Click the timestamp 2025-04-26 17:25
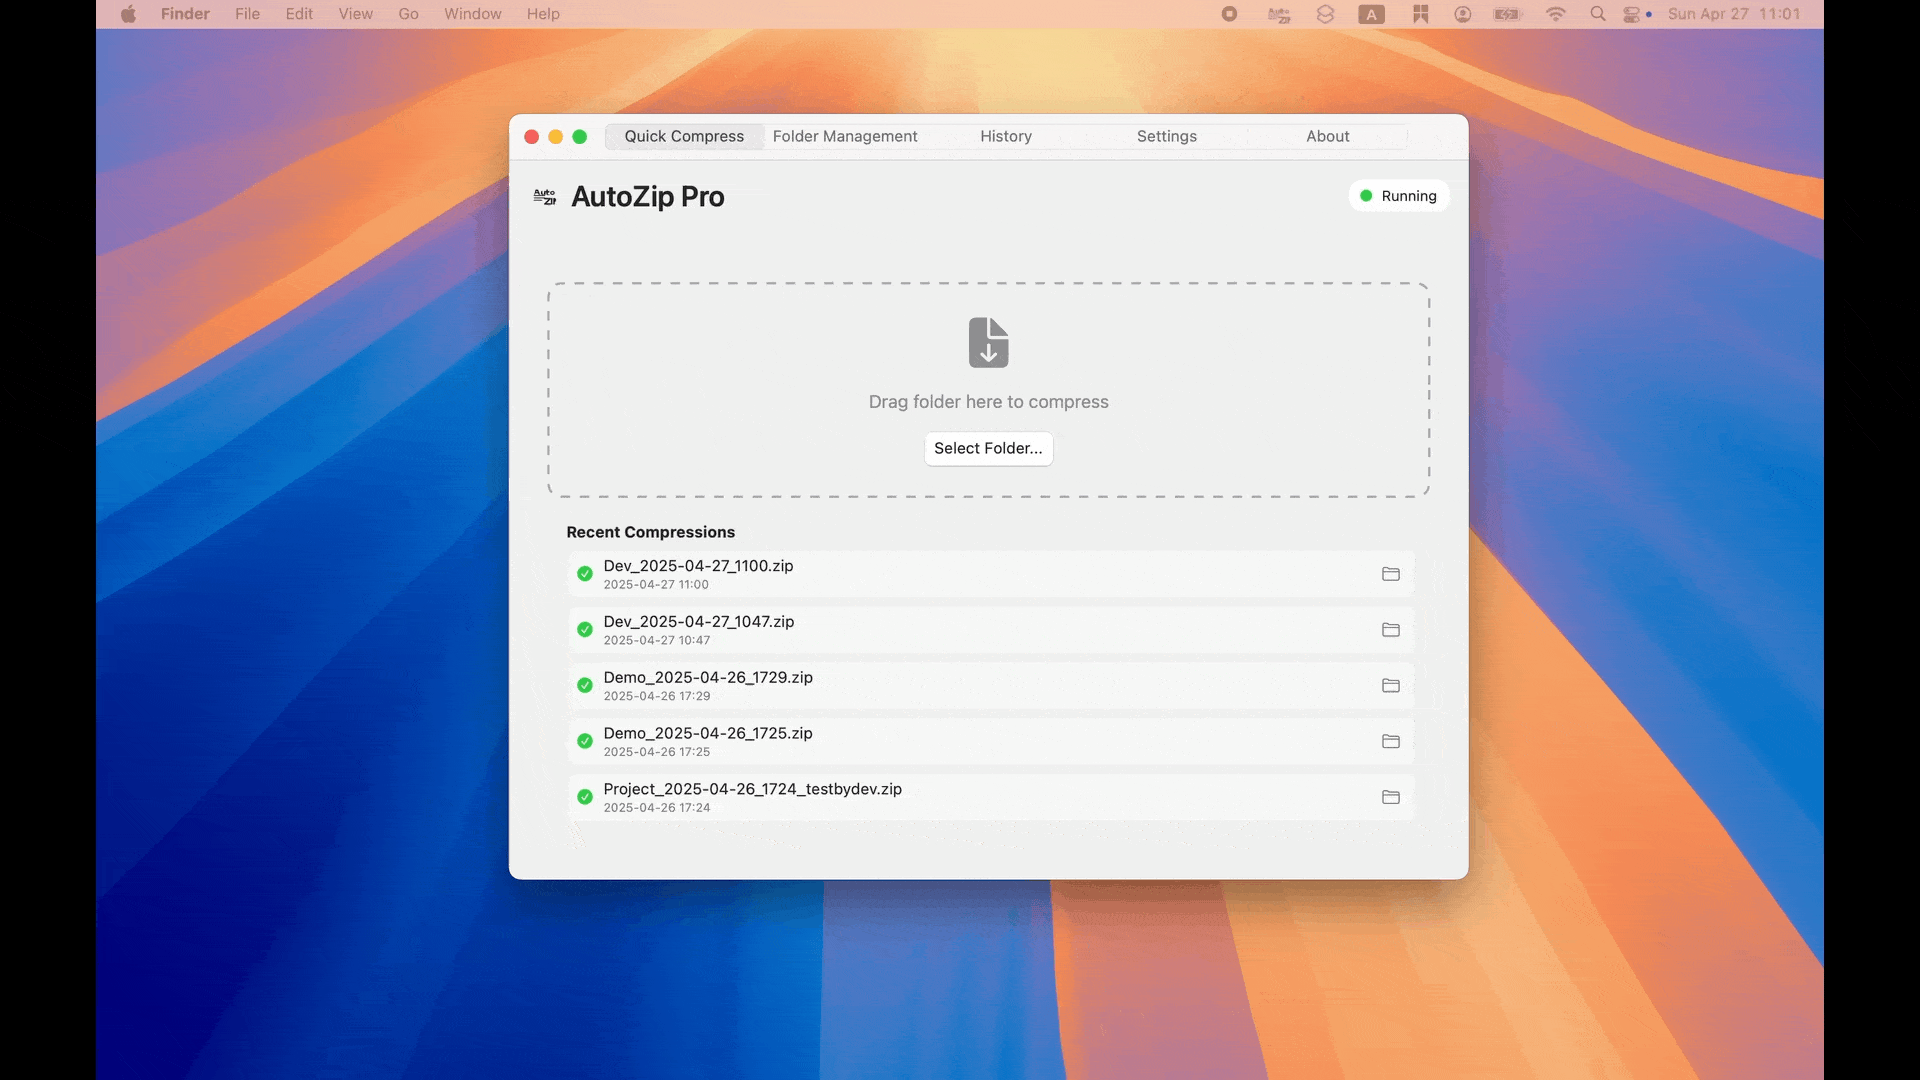The image size is (1920, 1080). pyautogui.click(x=657, y=753)
